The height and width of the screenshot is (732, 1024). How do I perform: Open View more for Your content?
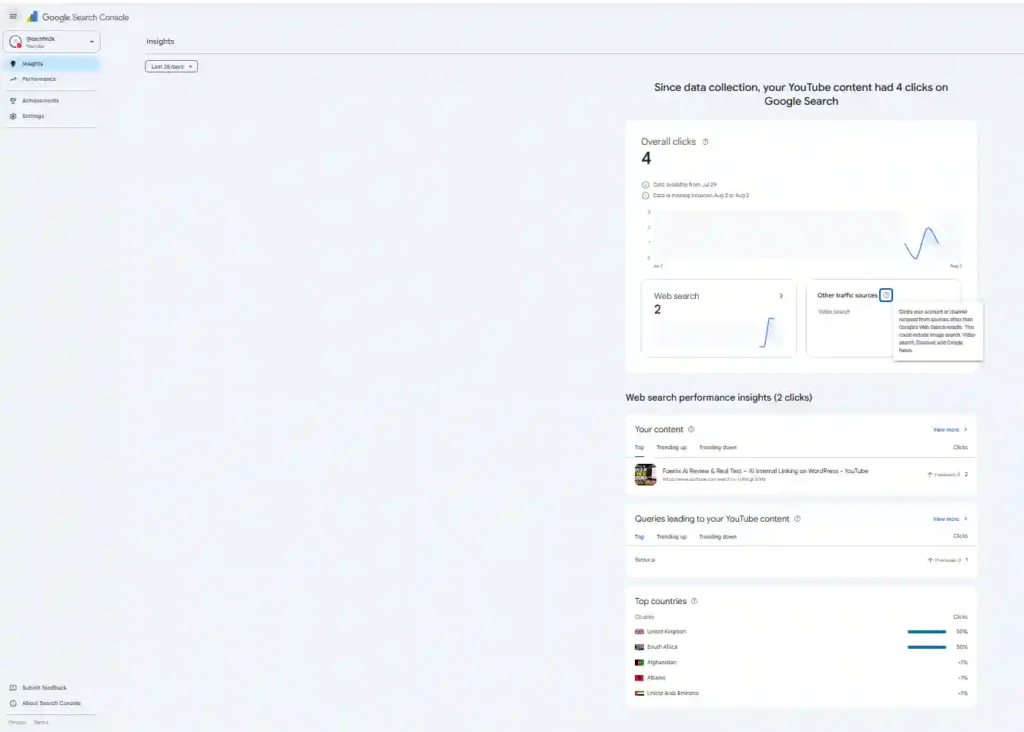click(x=946, y=430)
